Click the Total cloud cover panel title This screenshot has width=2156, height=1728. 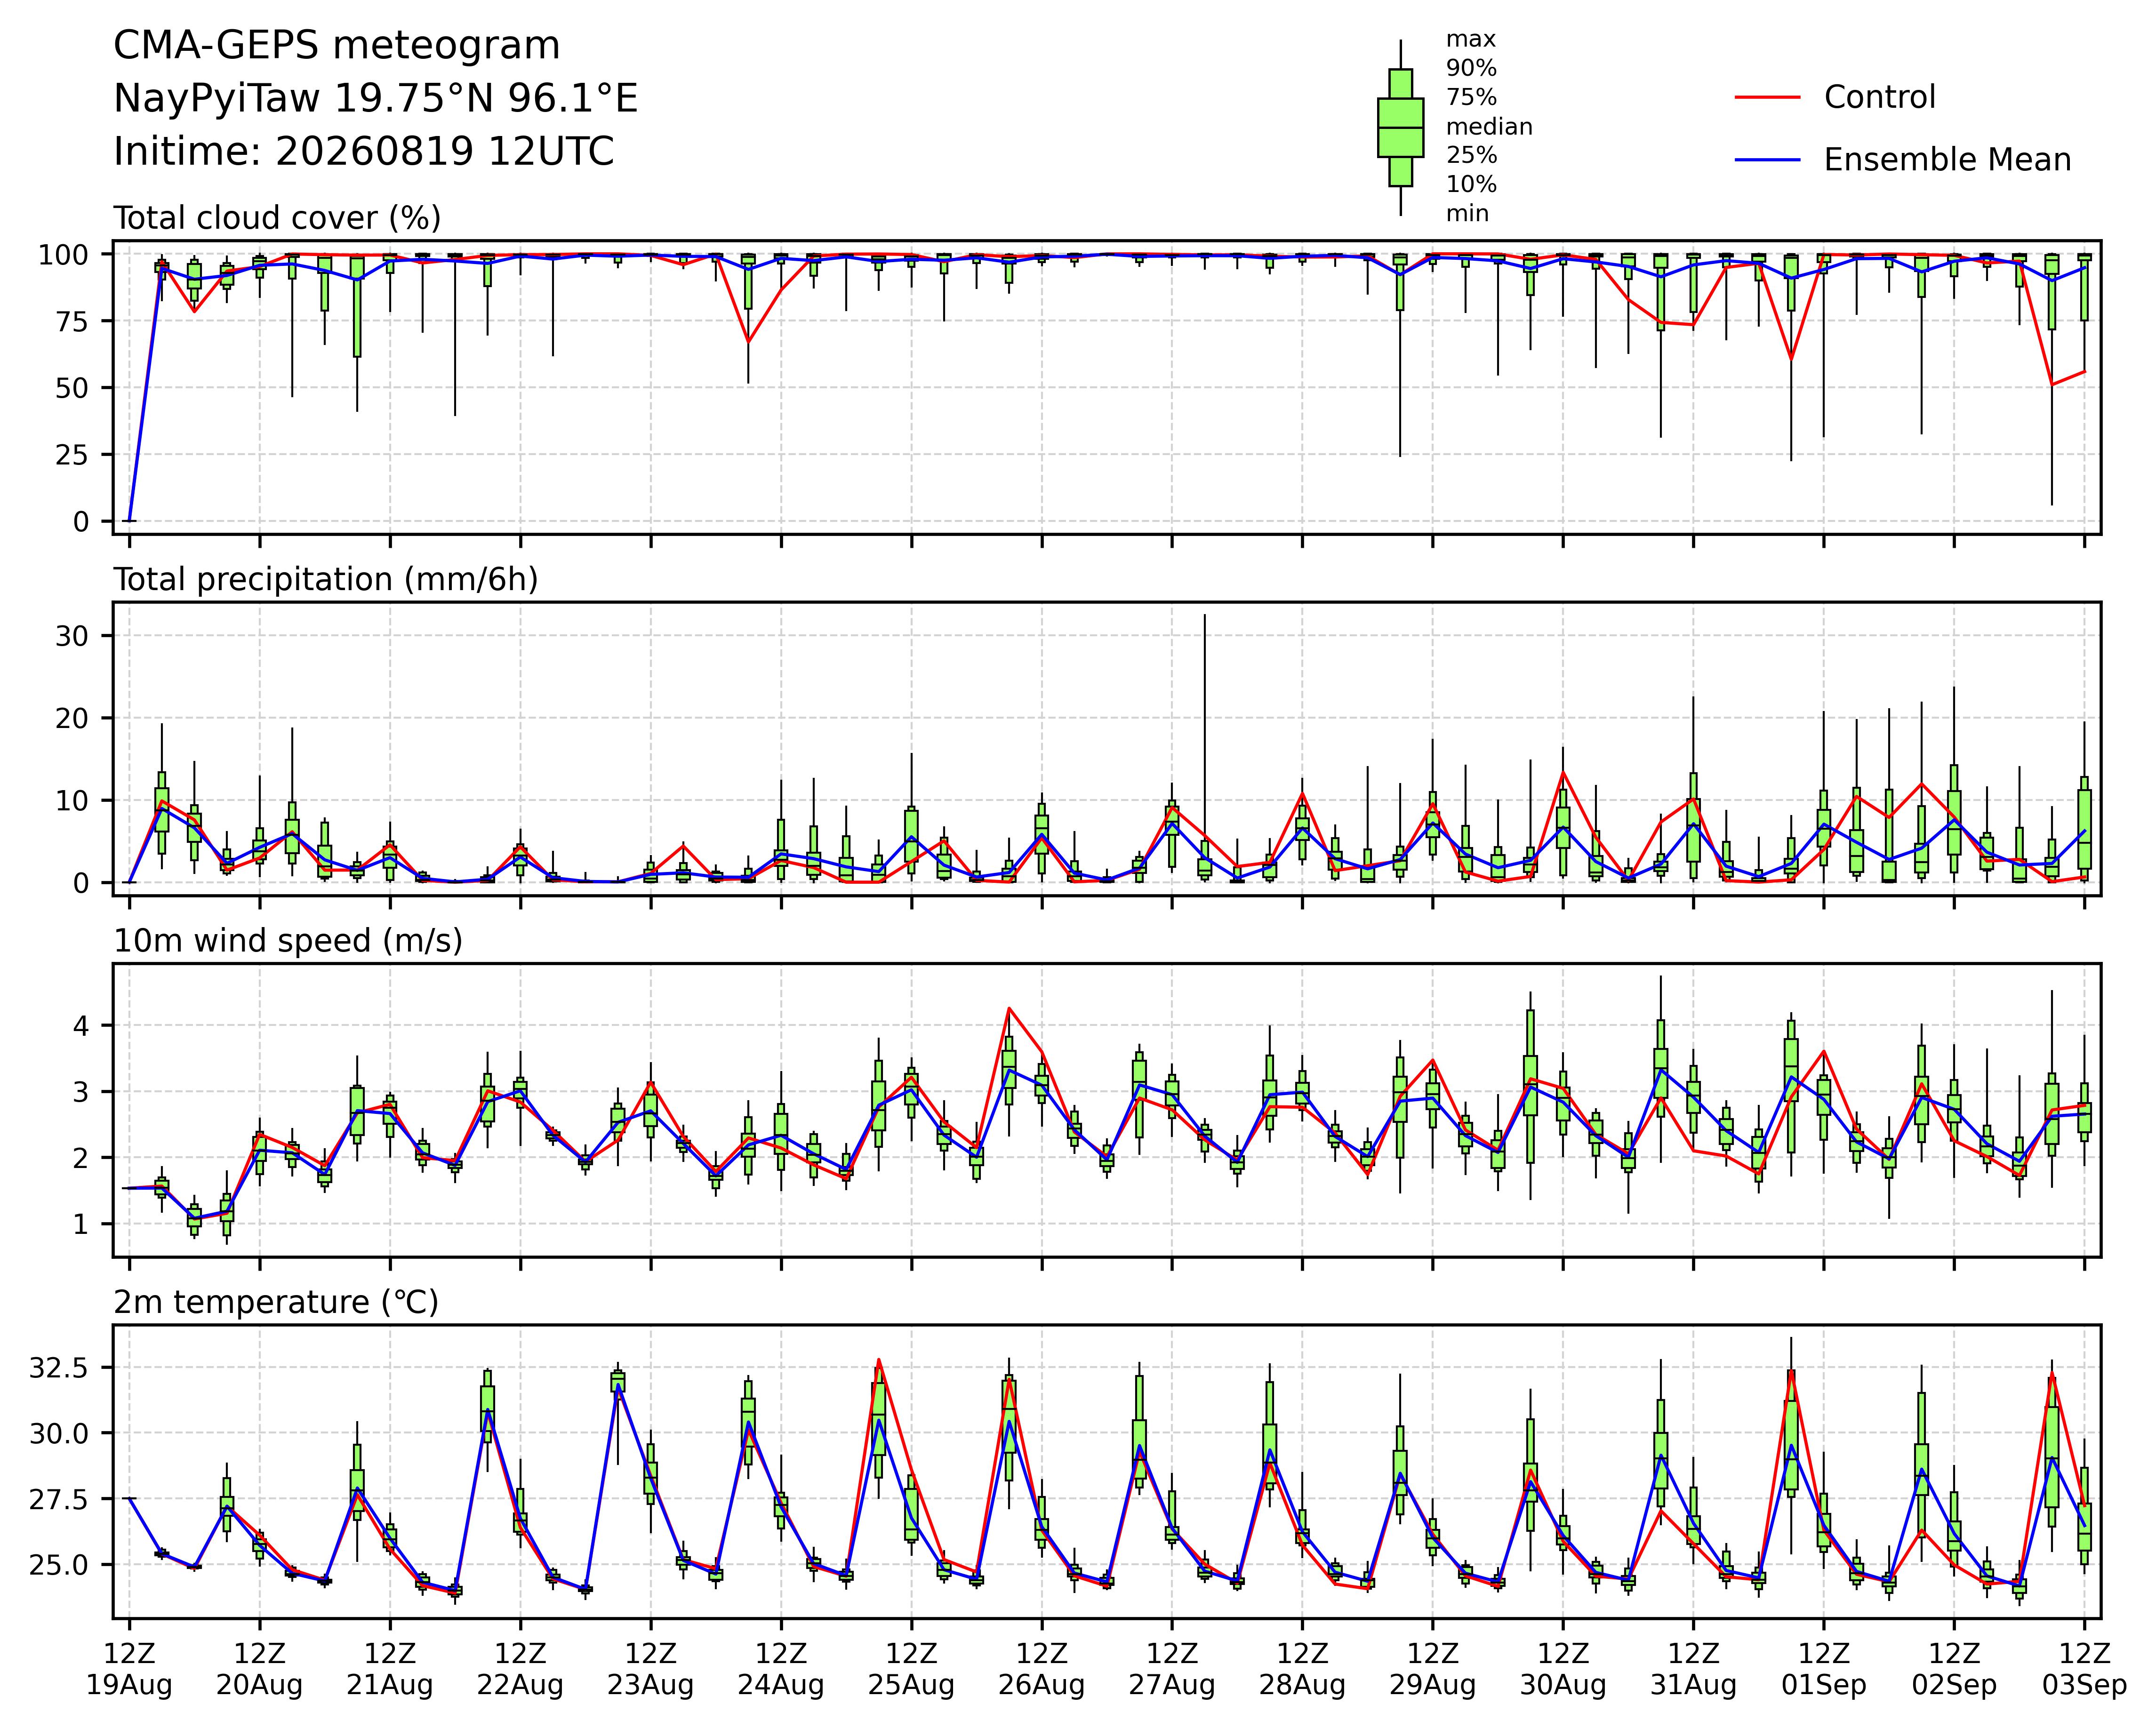(277, 218)
